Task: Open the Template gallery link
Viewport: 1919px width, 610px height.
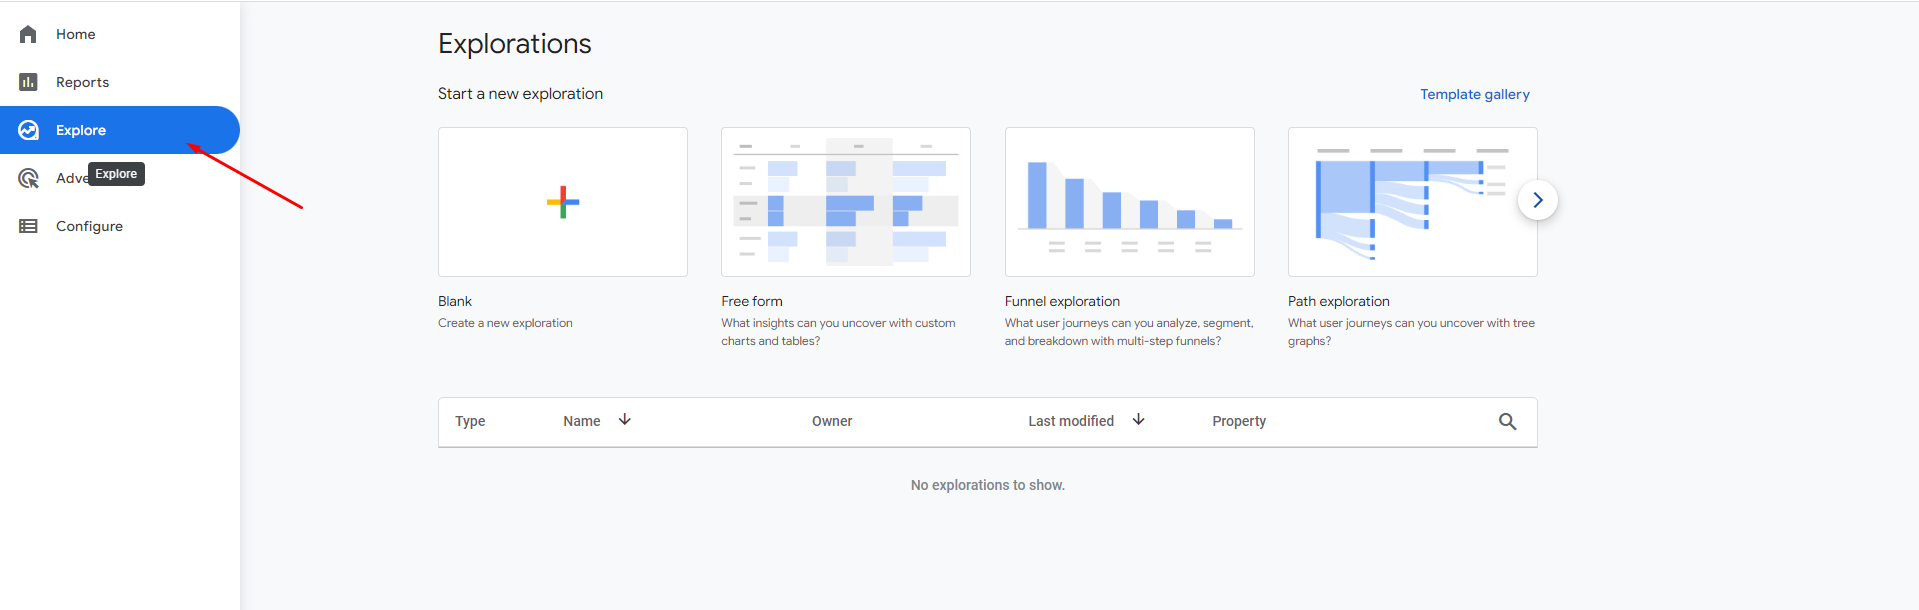Action: (1475, 94)
